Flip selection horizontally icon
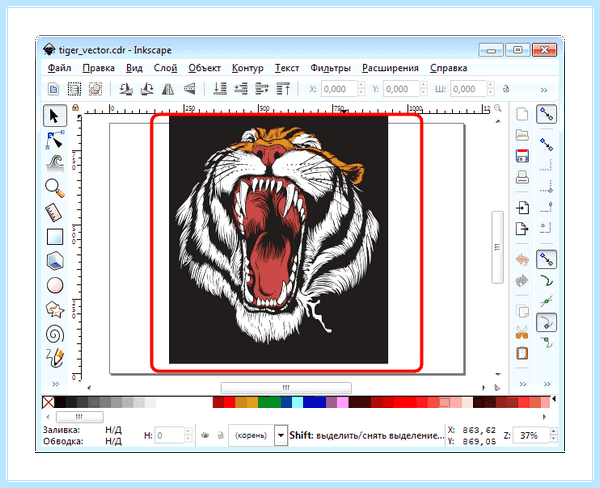The width and height of the screenshot is (600, 488). [168, 89]
